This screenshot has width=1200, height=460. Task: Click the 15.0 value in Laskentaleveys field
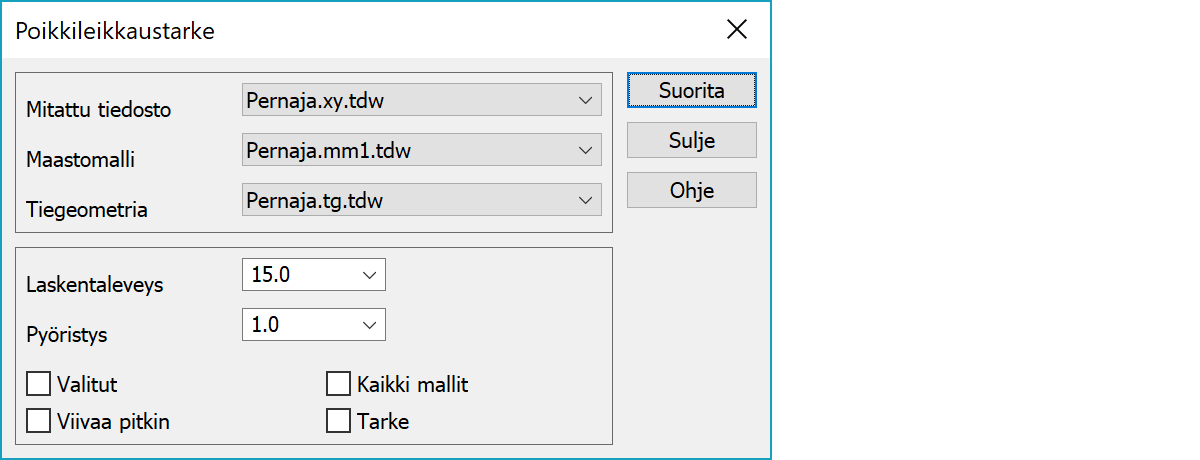pyautogui.click(x=271, y=275)
